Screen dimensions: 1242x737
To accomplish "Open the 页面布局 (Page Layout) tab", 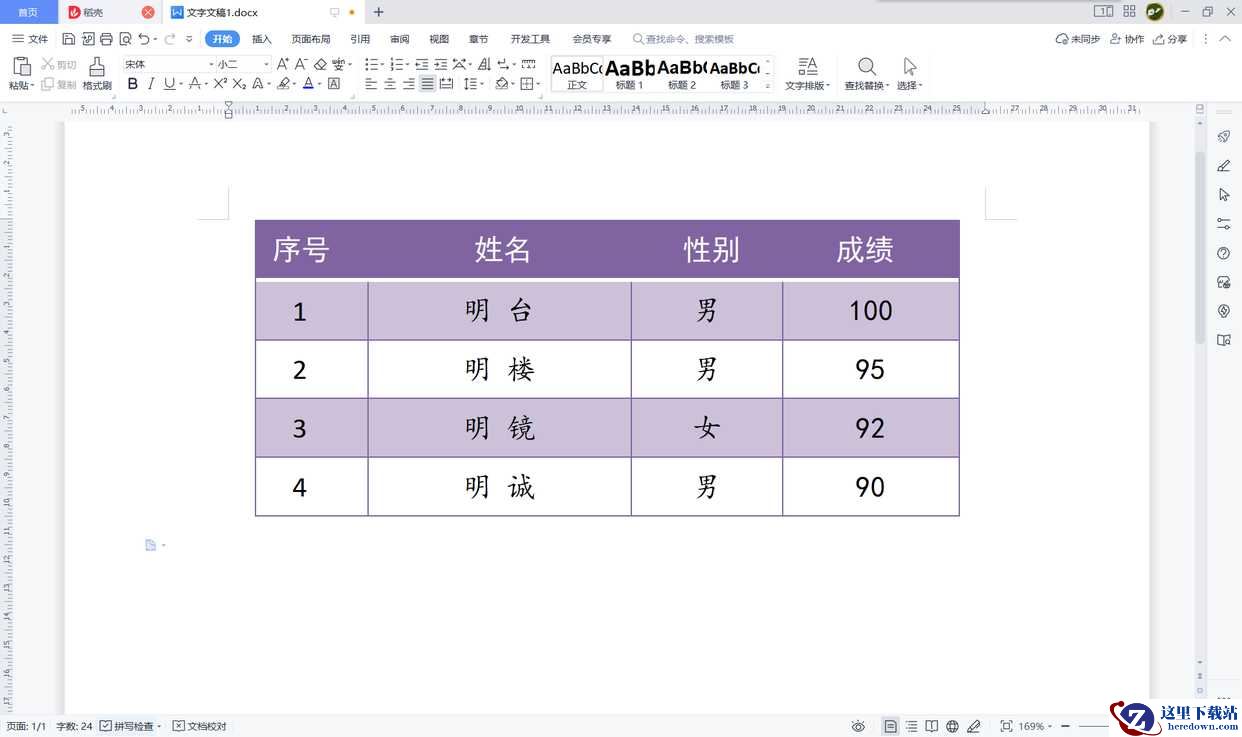I will [311, 39].
